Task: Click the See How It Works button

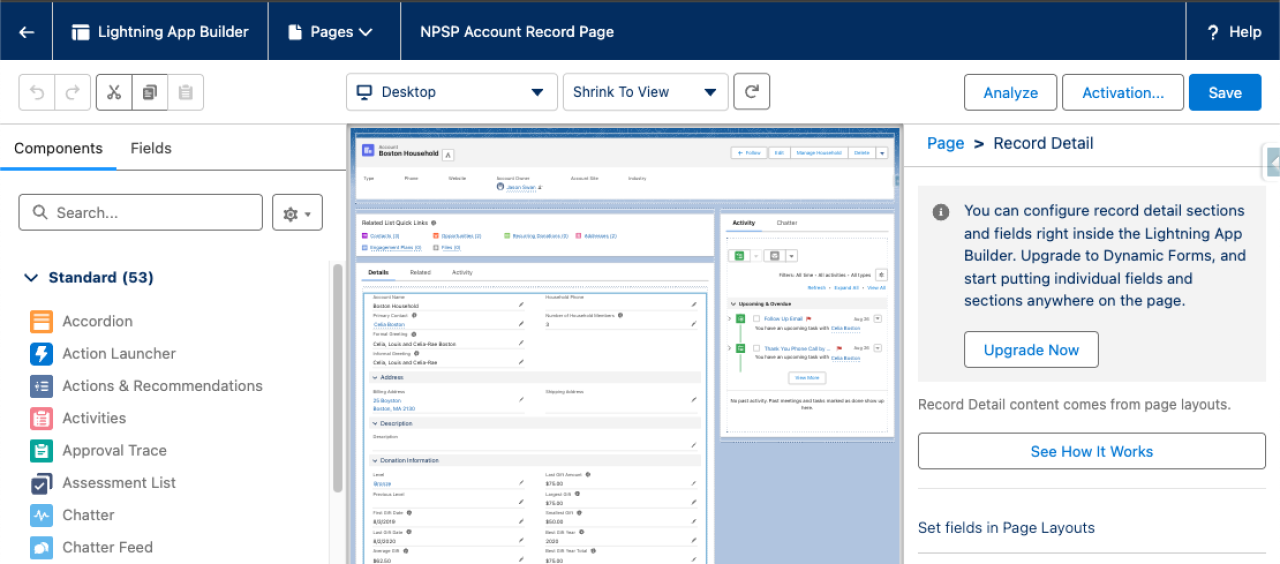Action: click(1092, 451)
